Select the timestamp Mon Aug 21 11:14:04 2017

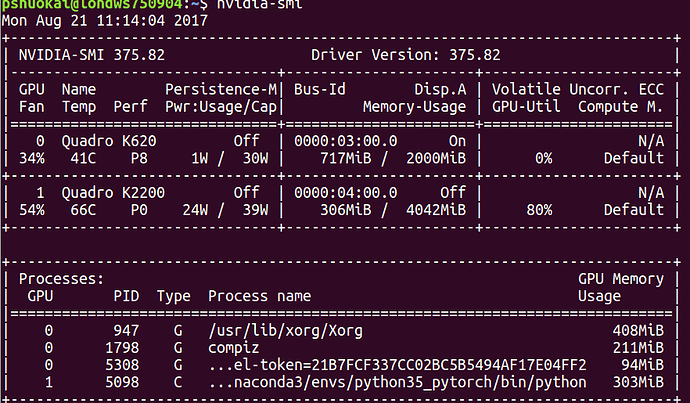click(x=105, y=21)
